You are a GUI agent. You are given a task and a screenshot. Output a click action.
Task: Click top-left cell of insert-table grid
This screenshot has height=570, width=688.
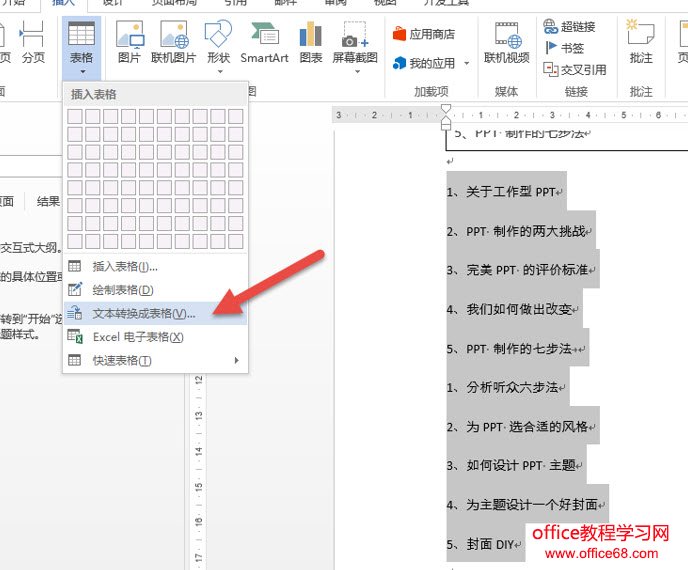pos(75,116)
